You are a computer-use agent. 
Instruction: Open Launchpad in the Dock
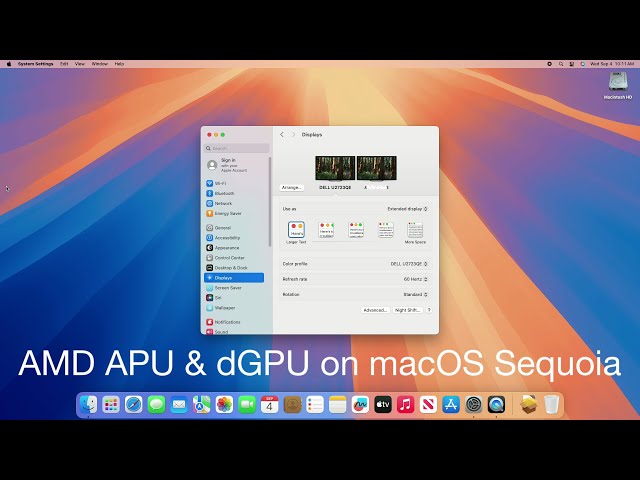tap(111, 404)
